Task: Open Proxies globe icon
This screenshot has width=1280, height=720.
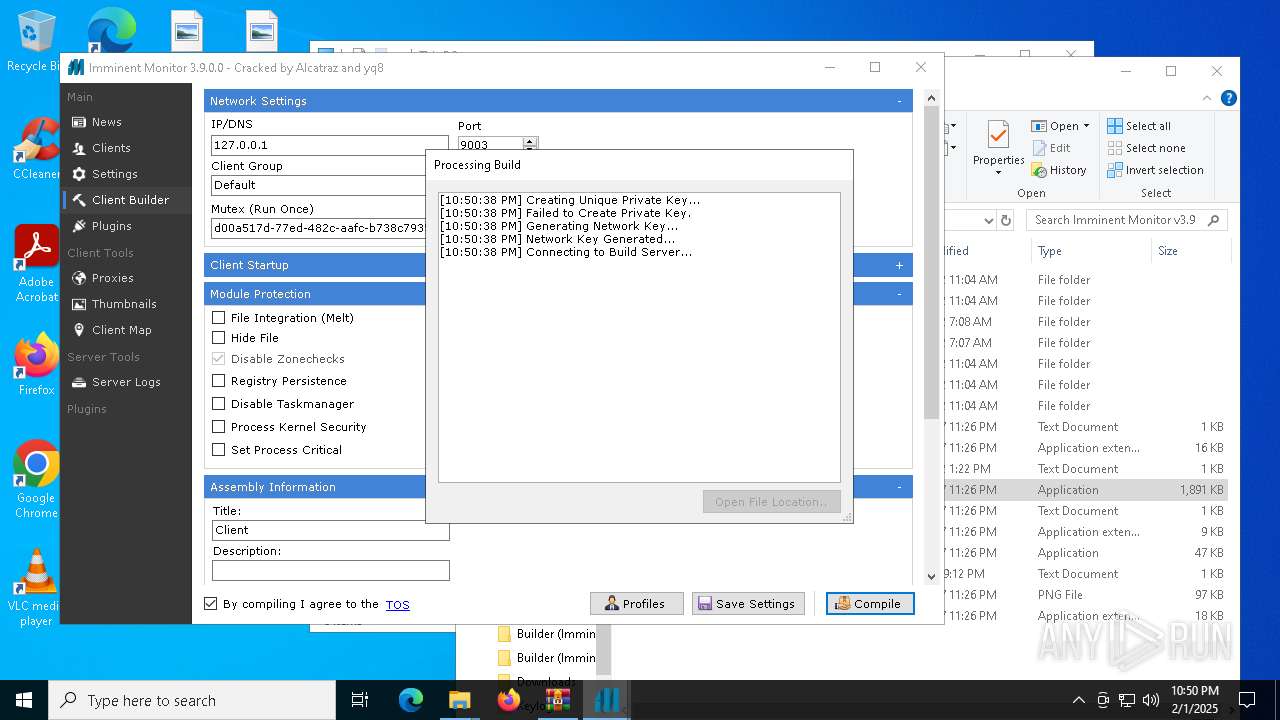Action: 79,278
